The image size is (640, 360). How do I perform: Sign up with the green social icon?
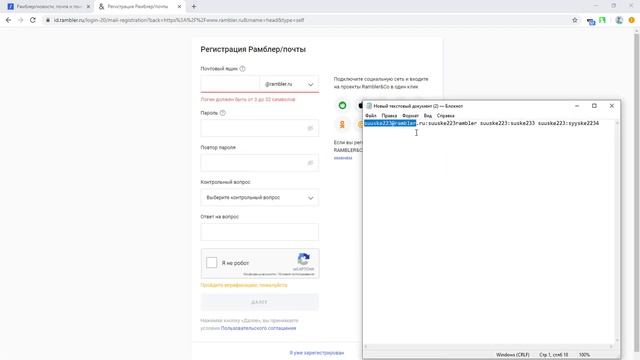(342, 105)
